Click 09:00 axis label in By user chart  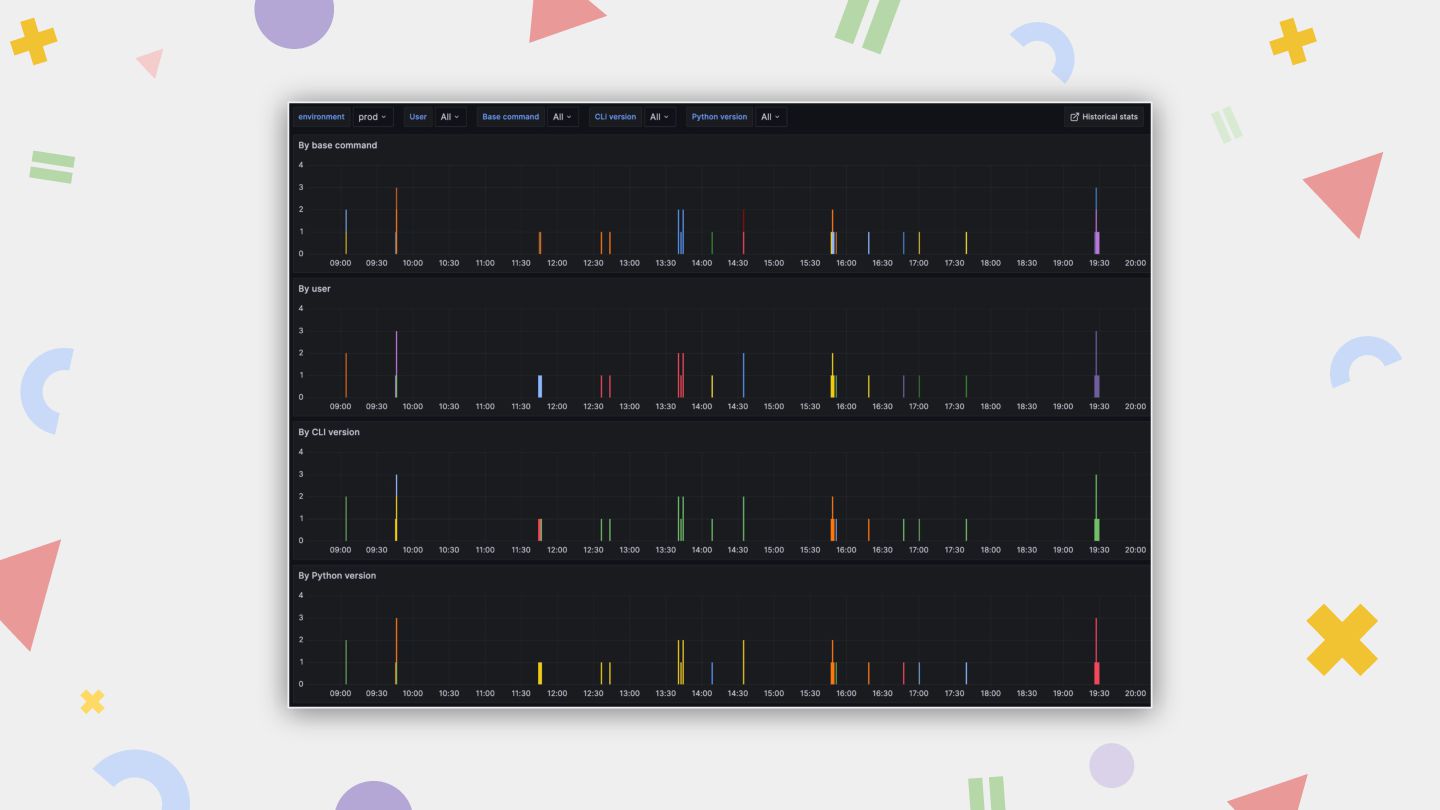pos(341,407)
